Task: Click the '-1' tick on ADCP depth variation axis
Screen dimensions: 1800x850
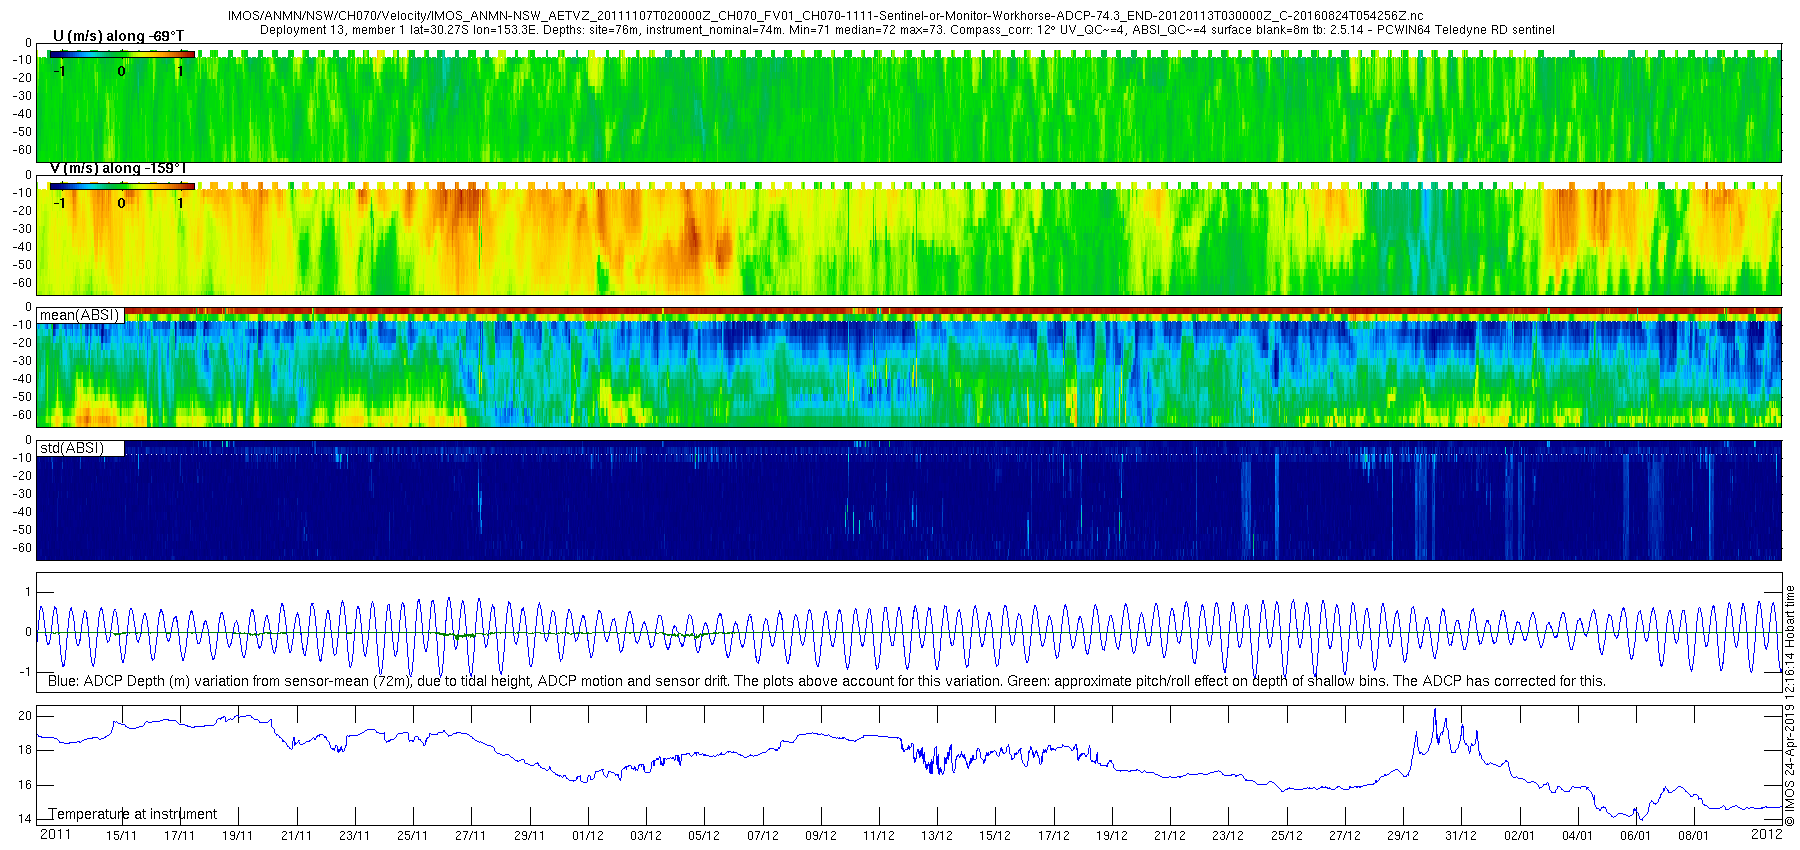Action: pos(26,672)
